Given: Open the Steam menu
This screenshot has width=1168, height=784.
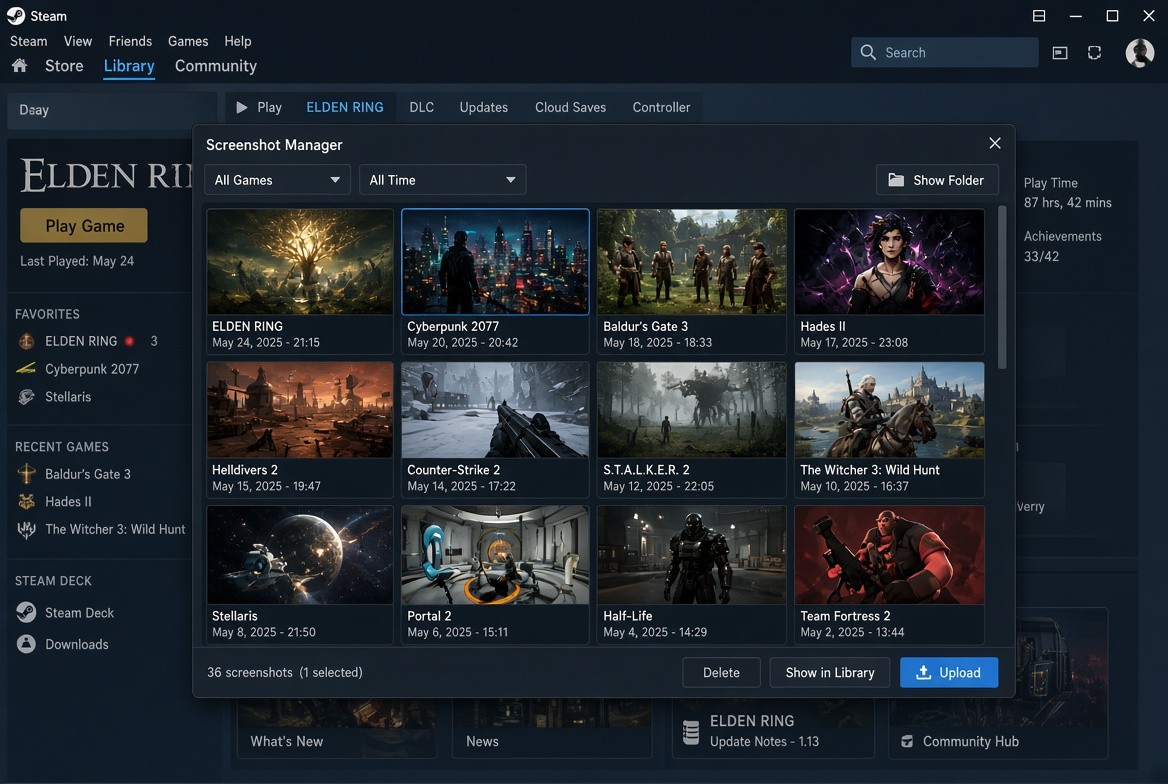Looking at the screenshot, I should click(28, 41).
